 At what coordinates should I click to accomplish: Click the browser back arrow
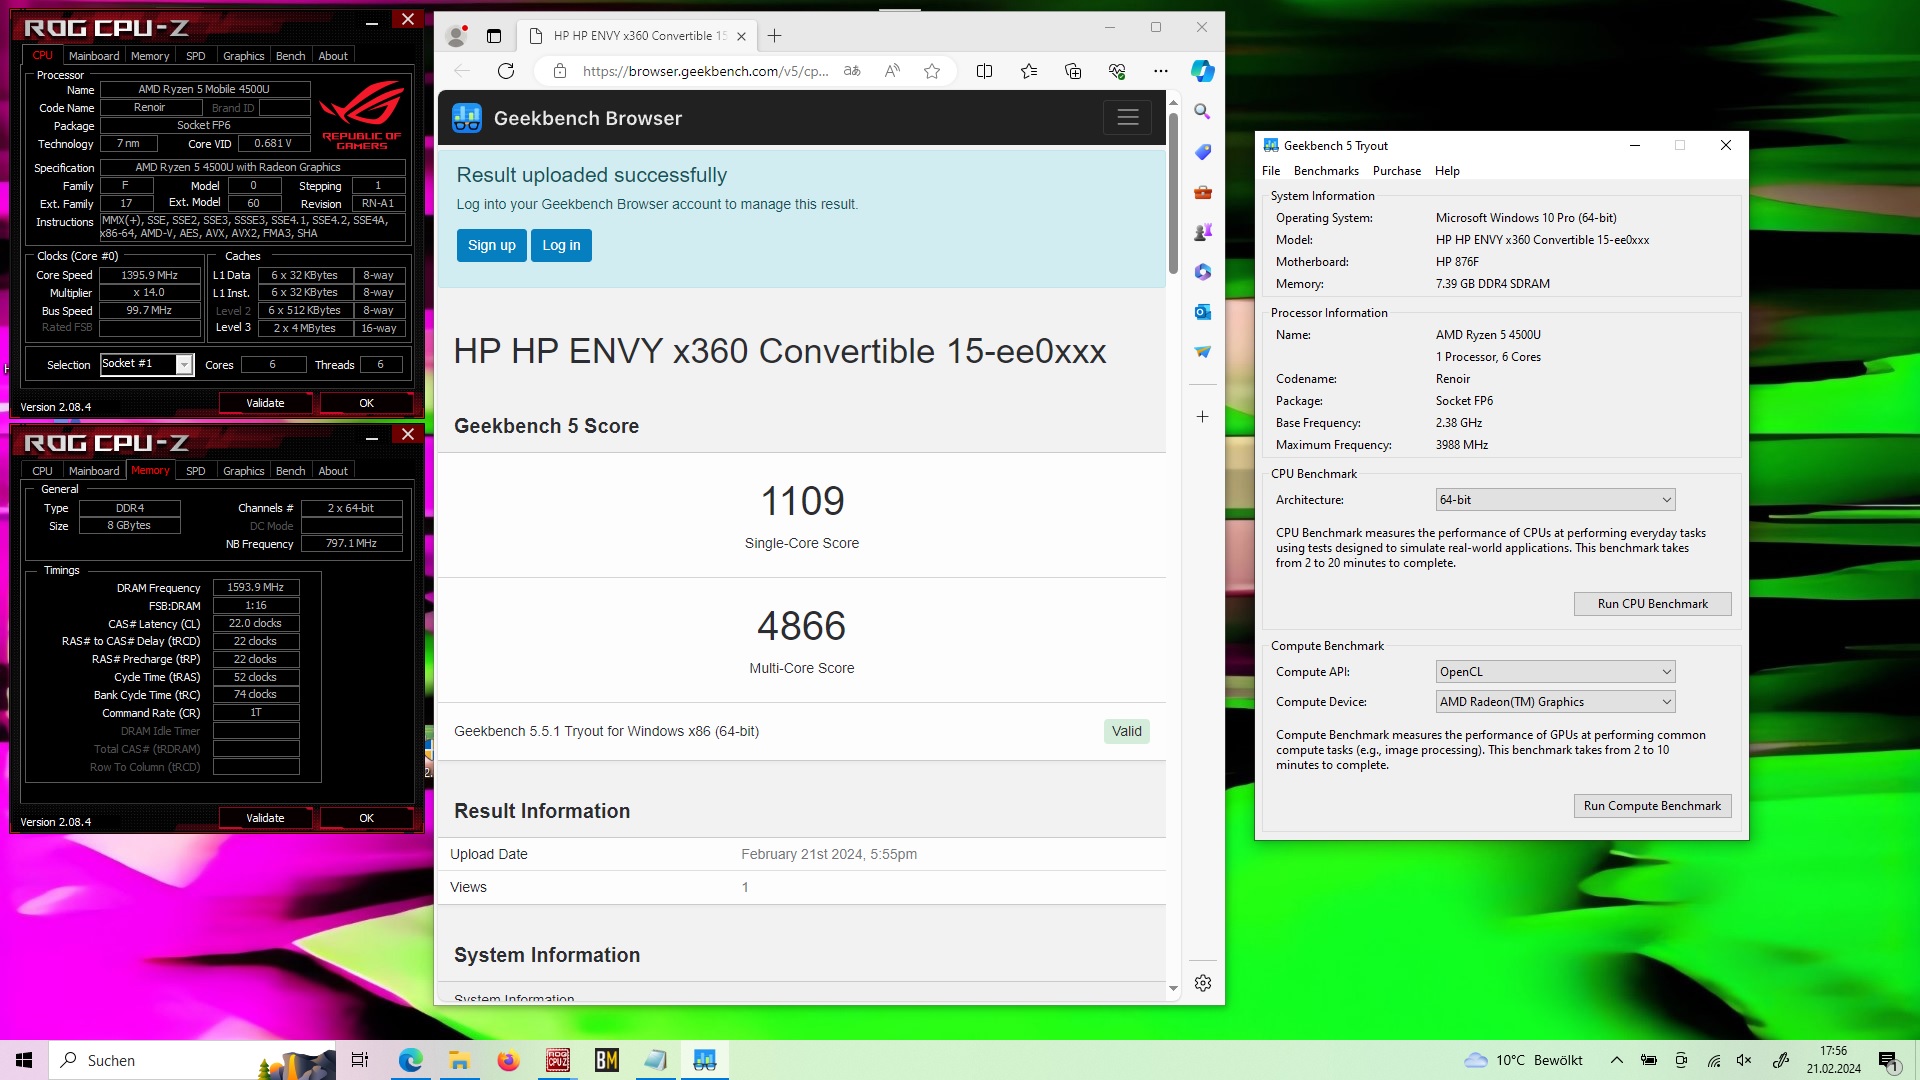click(462, 71)
